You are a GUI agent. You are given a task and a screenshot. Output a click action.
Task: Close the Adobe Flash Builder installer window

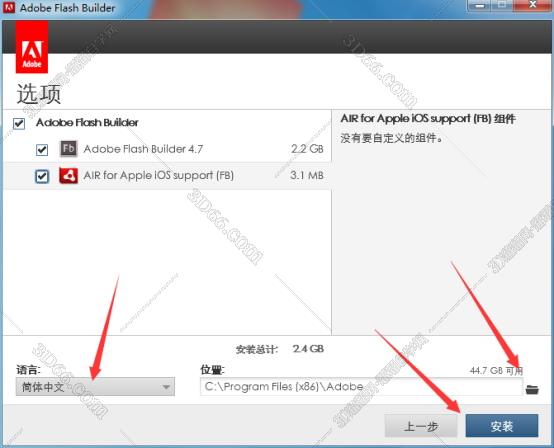click(x=532, y=5)
